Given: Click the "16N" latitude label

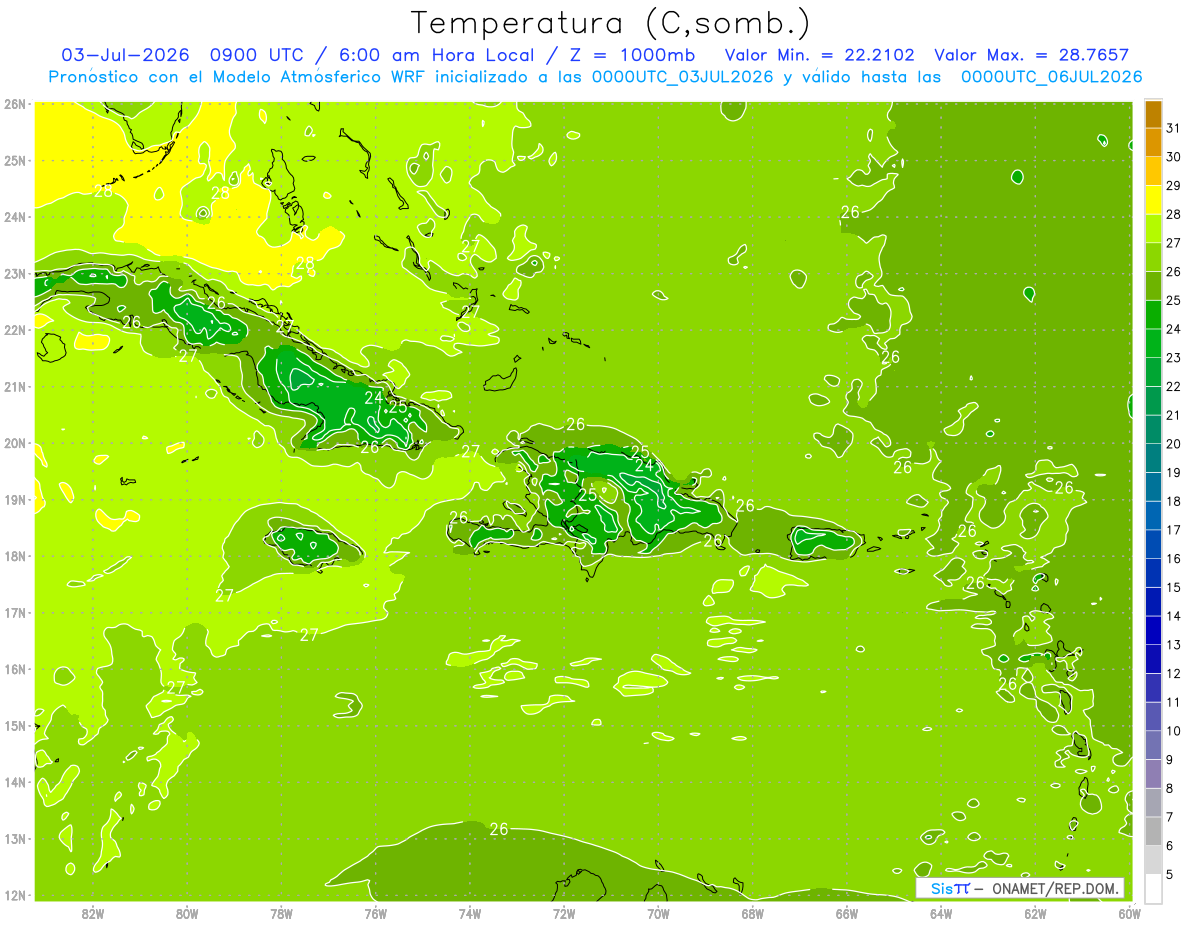Looking at the screenshot, I should coord(14,669).
